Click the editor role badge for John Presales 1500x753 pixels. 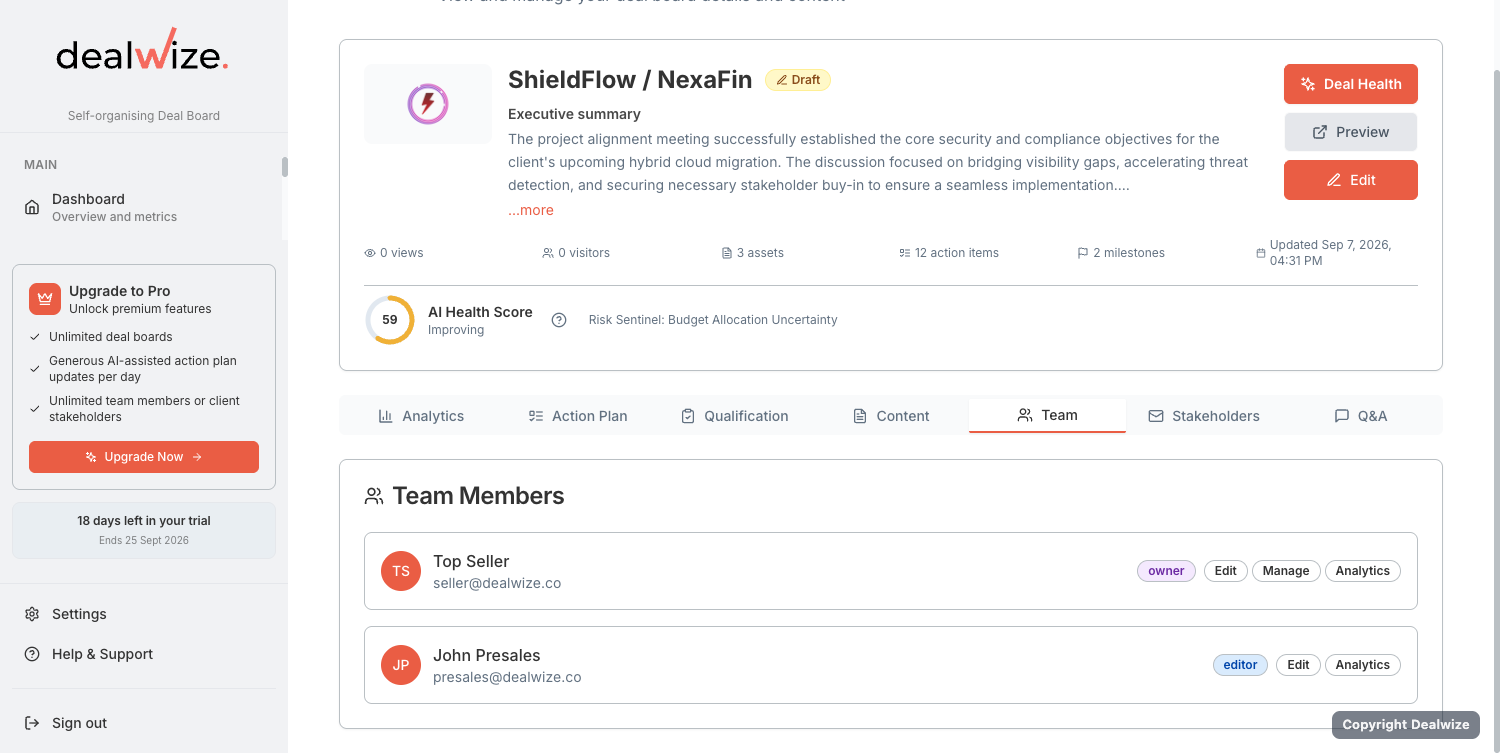pyautogui.click(x=1240, y=665)
